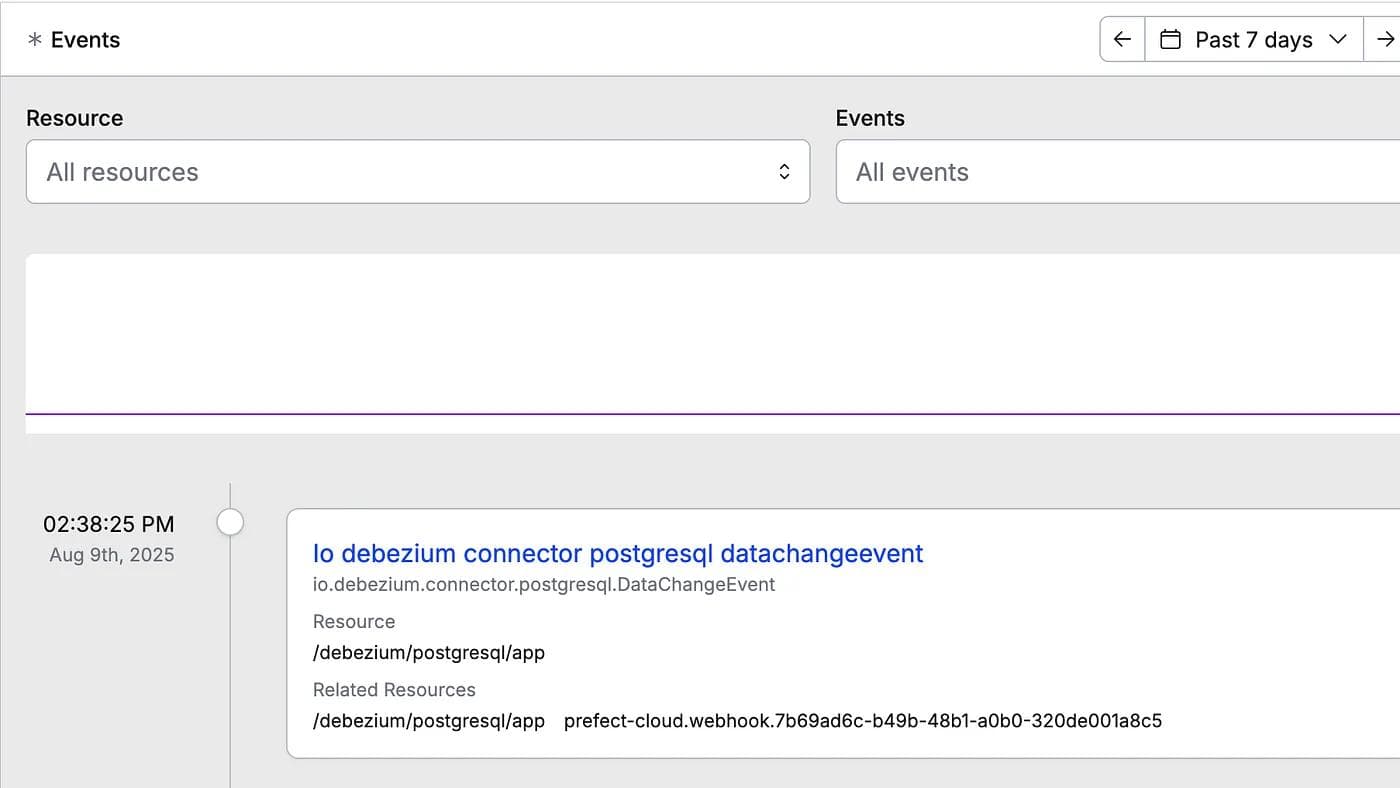The width and height of the screenshot is (1400, 788).
Task: Click the prefect-cloud.webhook related resource
Action: (x=862, y=720)
